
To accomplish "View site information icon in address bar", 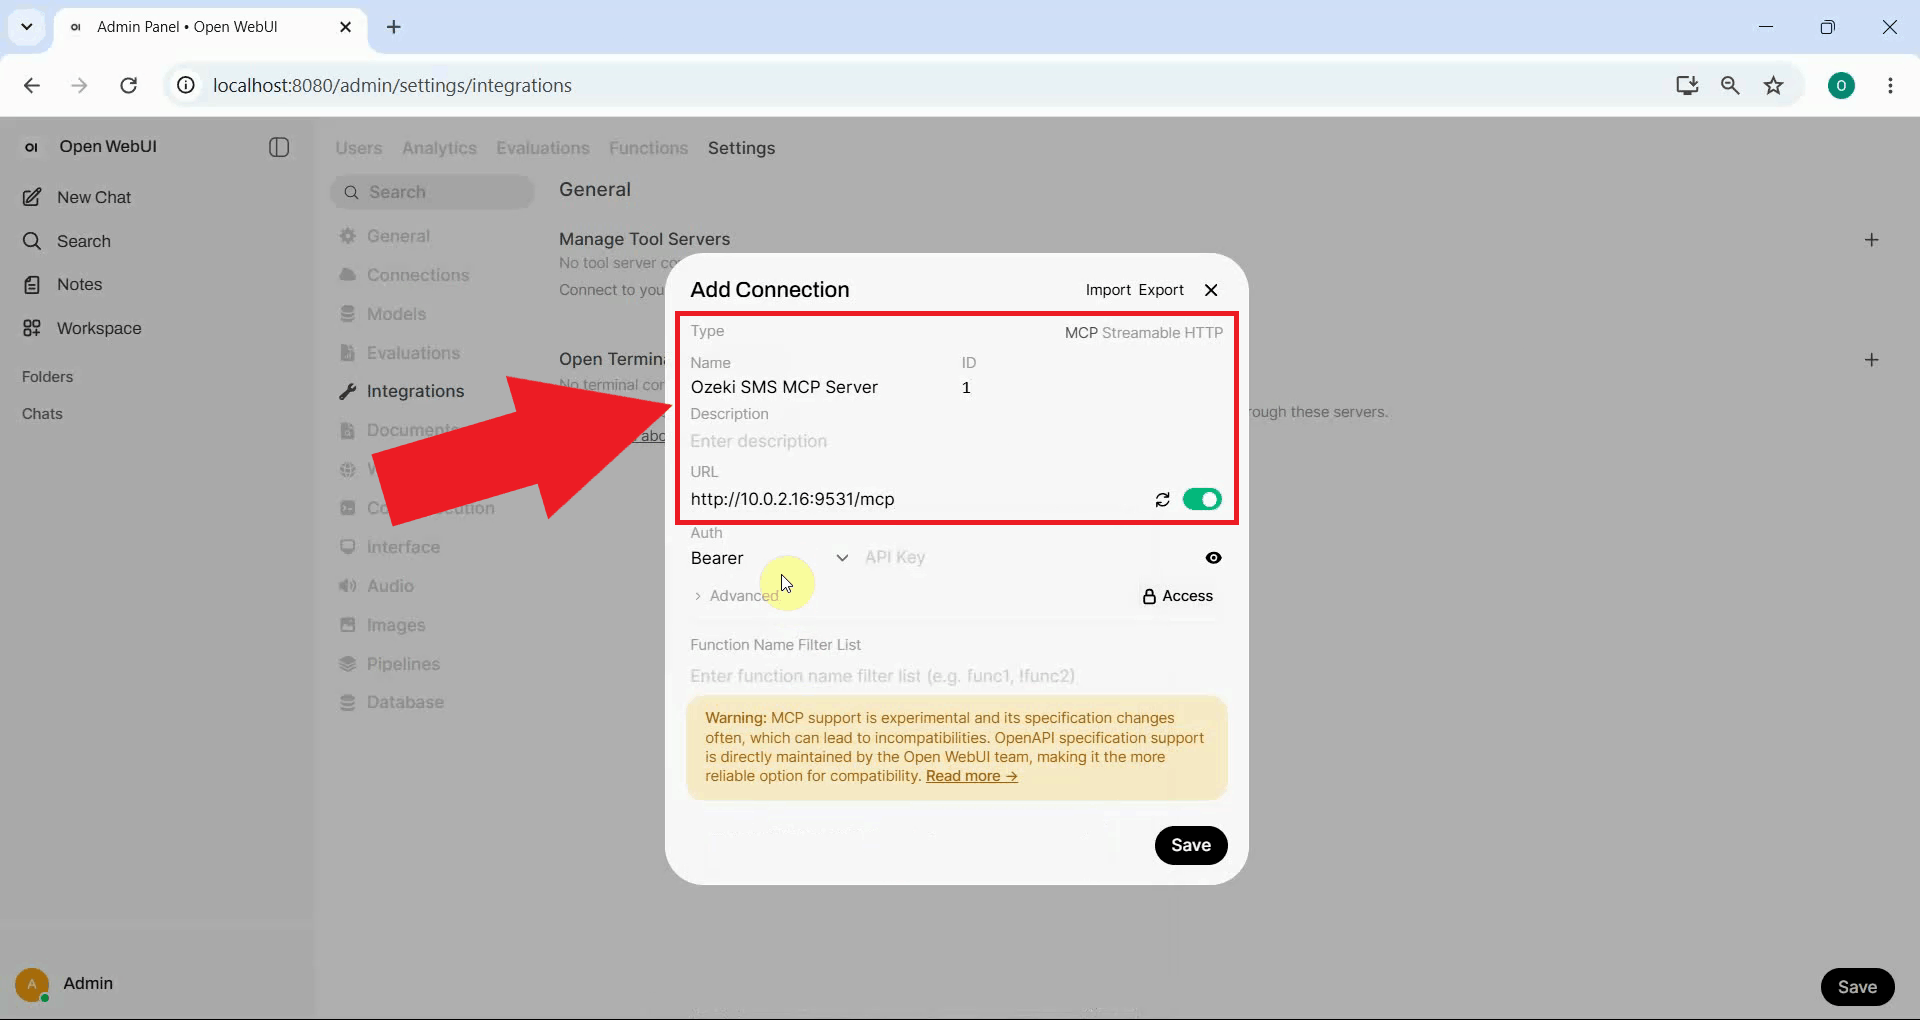I will [x=186, y=86].
